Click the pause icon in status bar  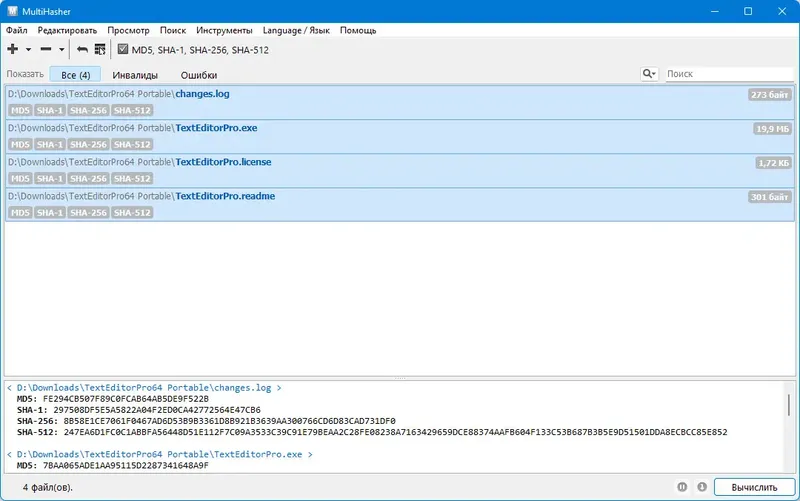[682, 487]
